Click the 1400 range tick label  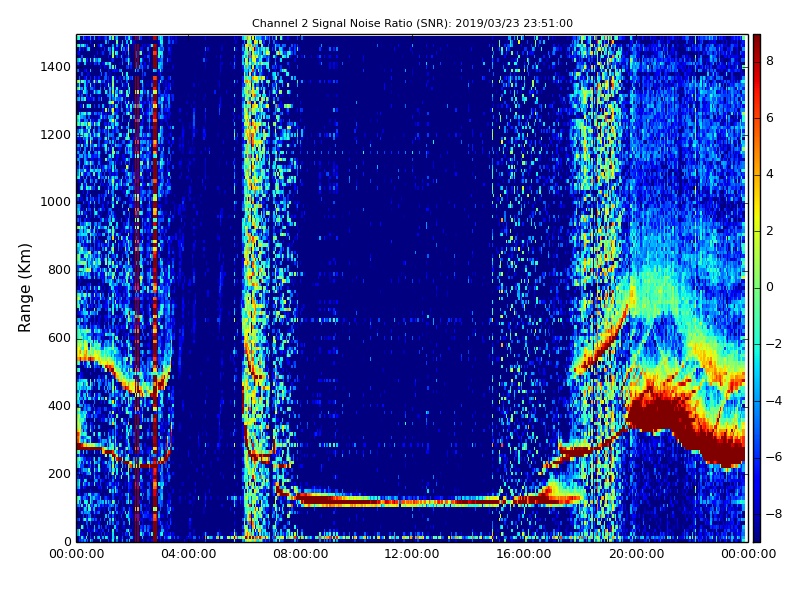[55, 67]
